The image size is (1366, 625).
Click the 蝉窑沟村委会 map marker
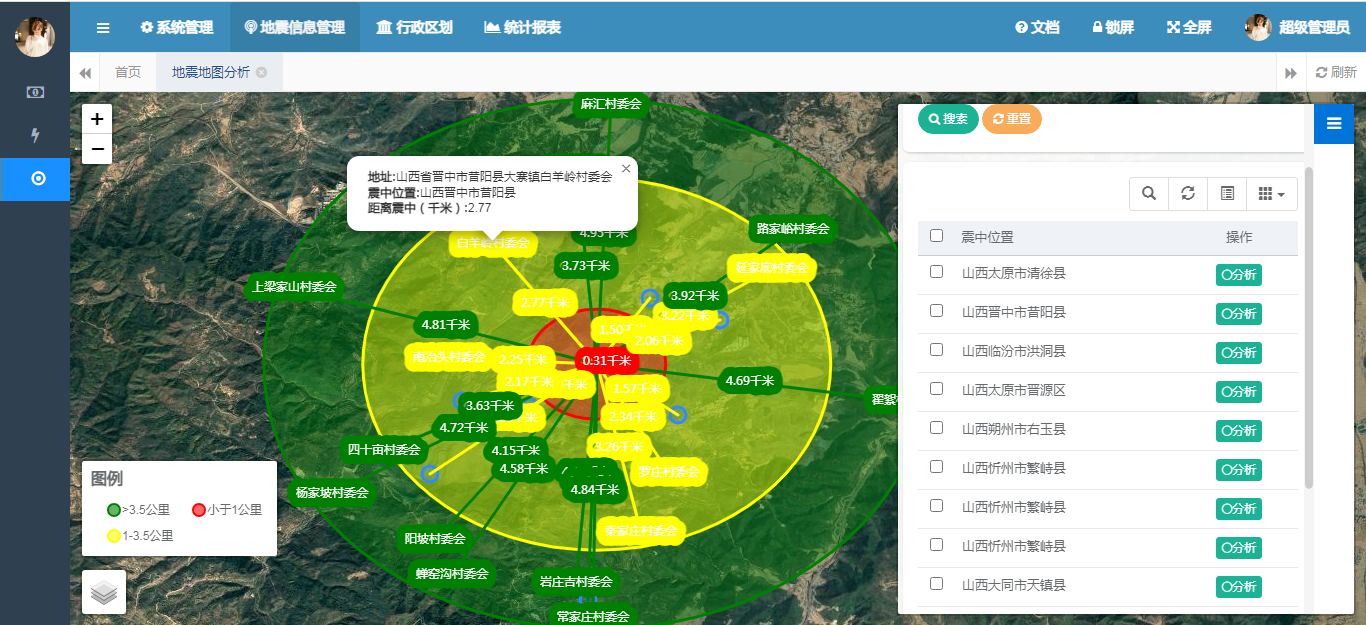tap(453, 574)
